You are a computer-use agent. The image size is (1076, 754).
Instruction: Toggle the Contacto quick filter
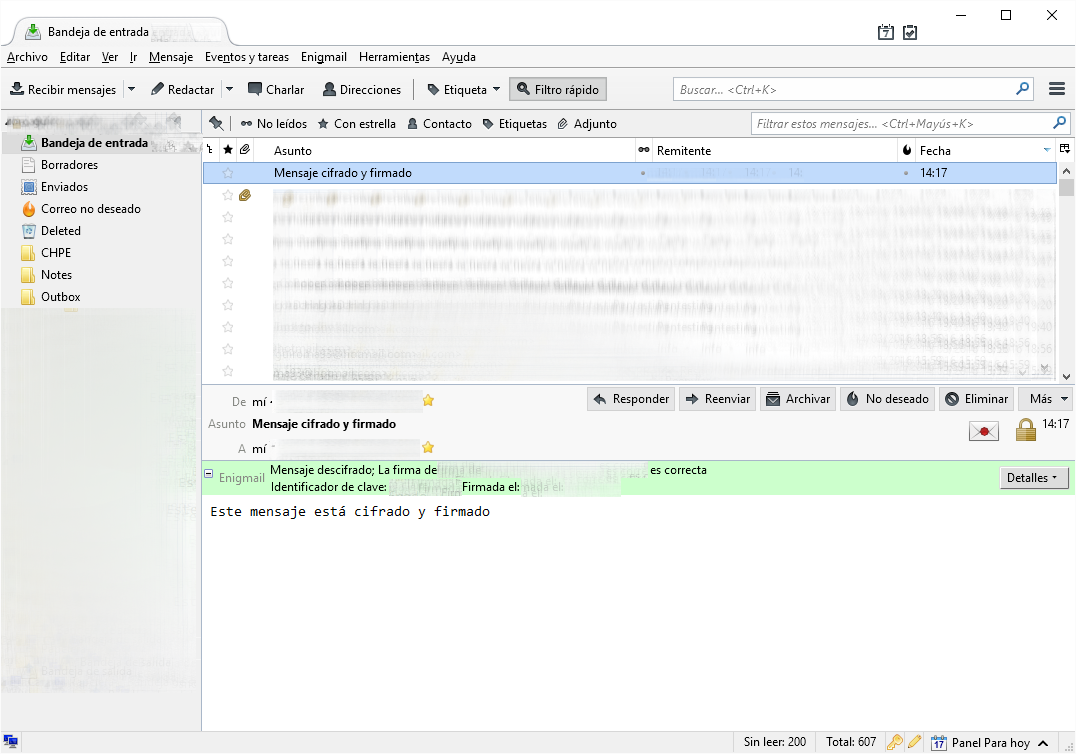439,124
